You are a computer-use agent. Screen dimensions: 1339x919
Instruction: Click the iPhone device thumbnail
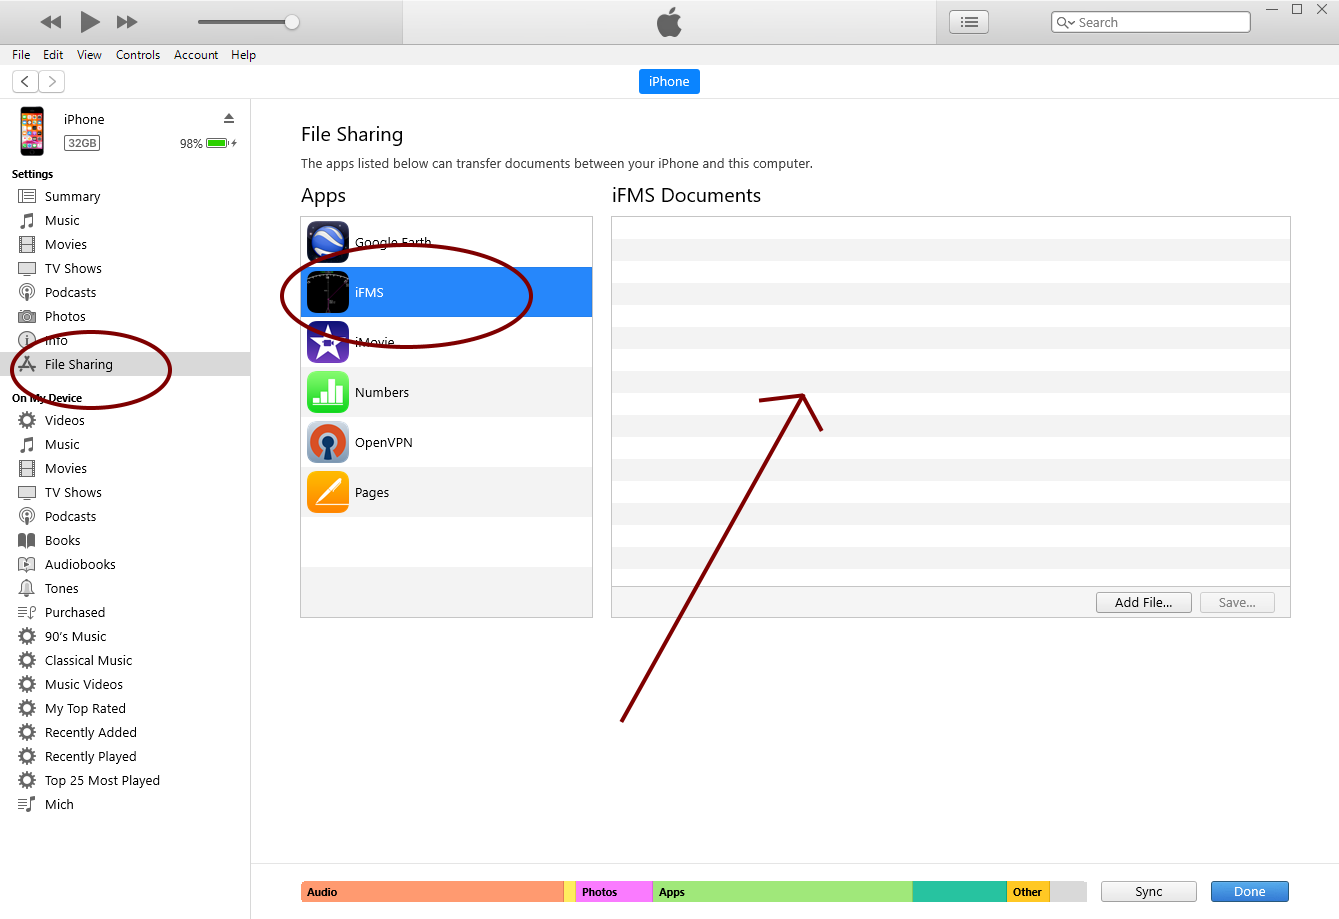[x=32, y=131]
